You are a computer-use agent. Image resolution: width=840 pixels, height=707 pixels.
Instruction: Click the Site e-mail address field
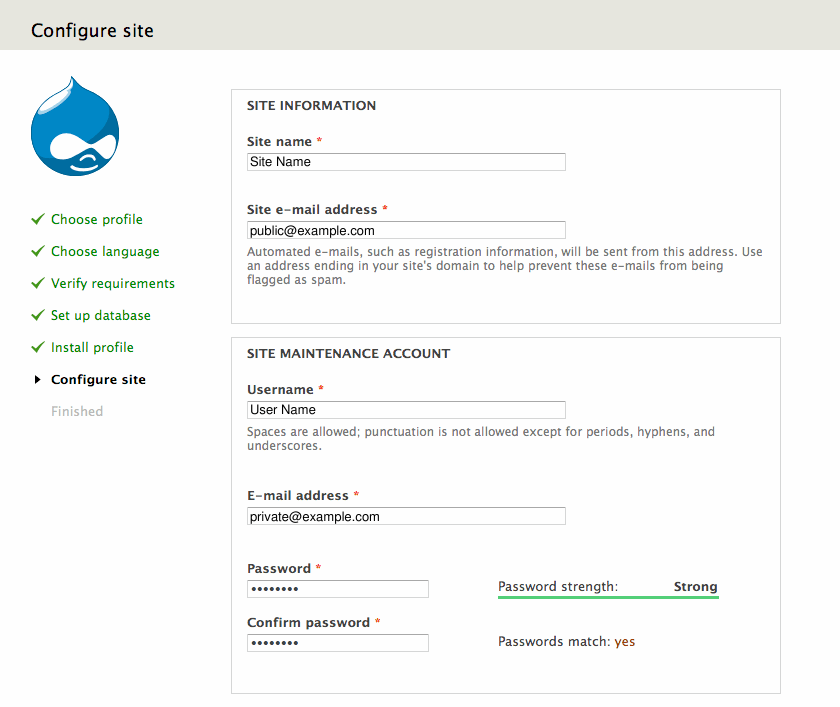click(406, 230)
